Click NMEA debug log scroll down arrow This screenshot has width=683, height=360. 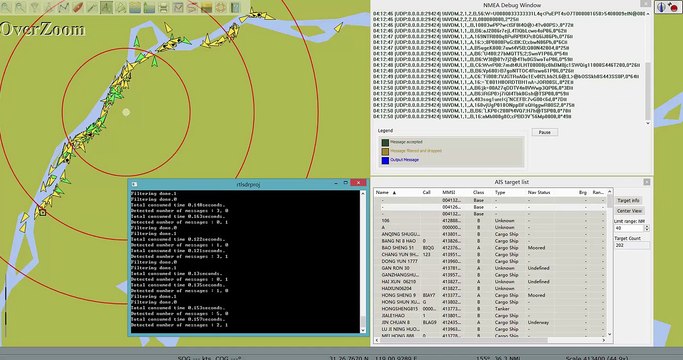pyautogui.click(x=648, y=123)
